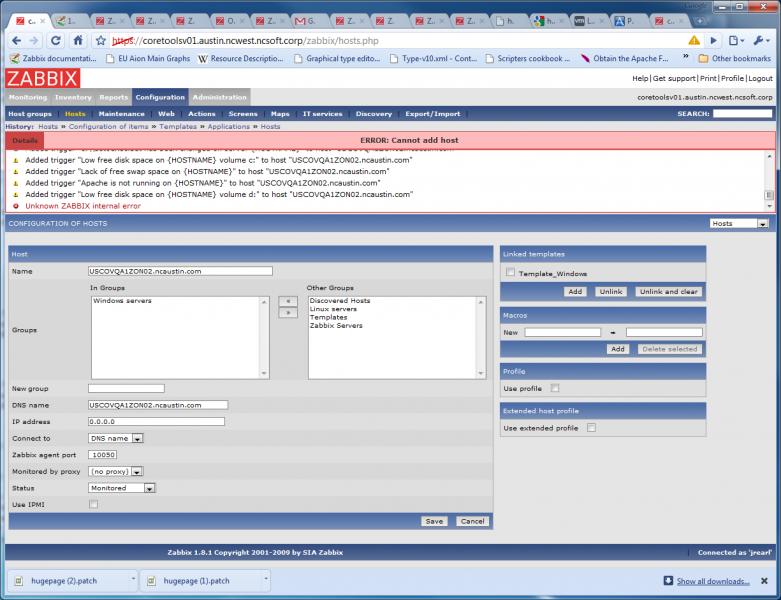This screenshot has width=781, height=600.
Task: Reload the page with the refresh icon
Action: [x=56, y=40]
